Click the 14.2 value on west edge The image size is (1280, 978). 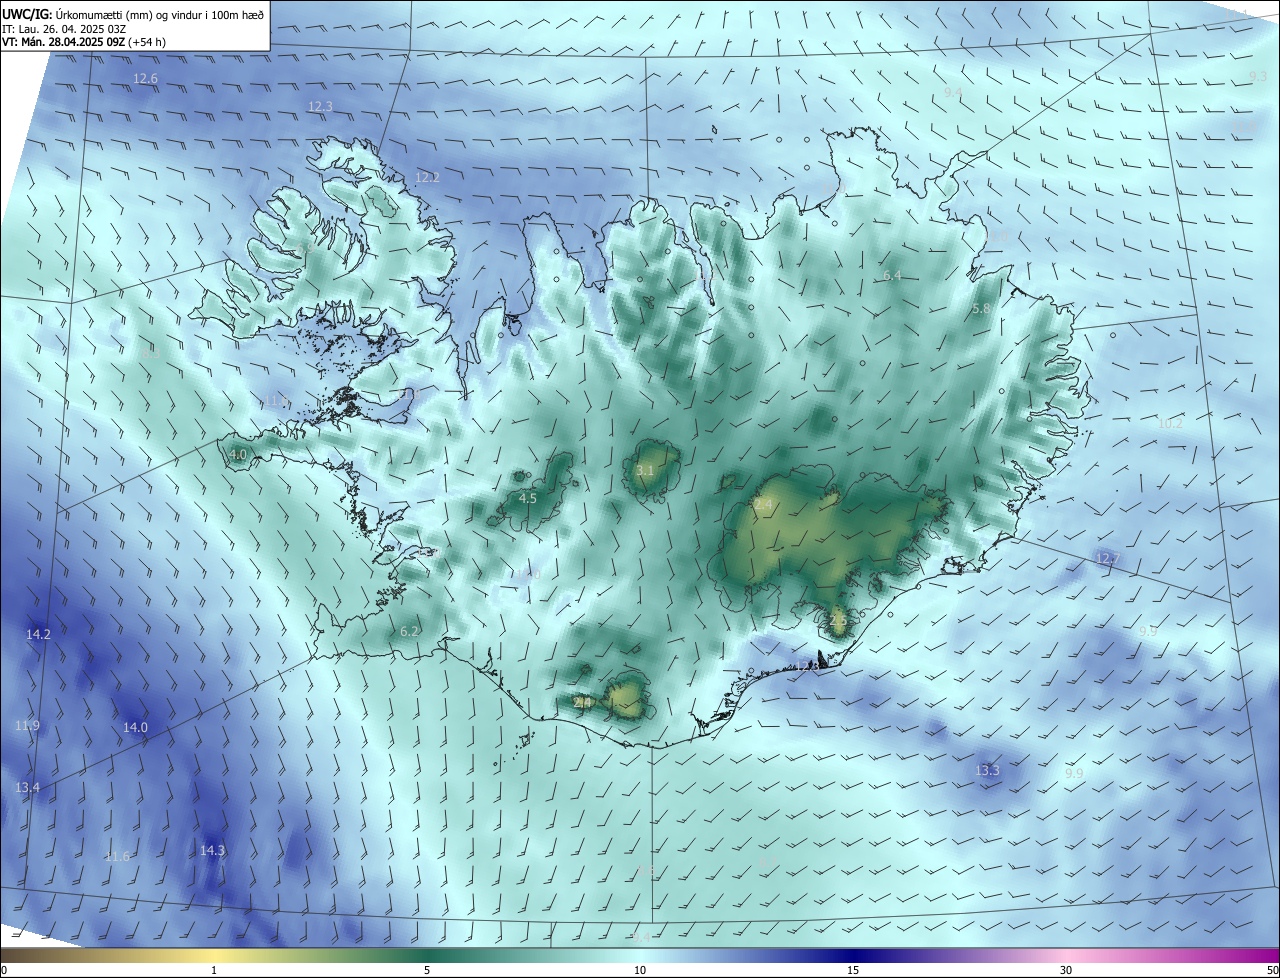[38, 634]
